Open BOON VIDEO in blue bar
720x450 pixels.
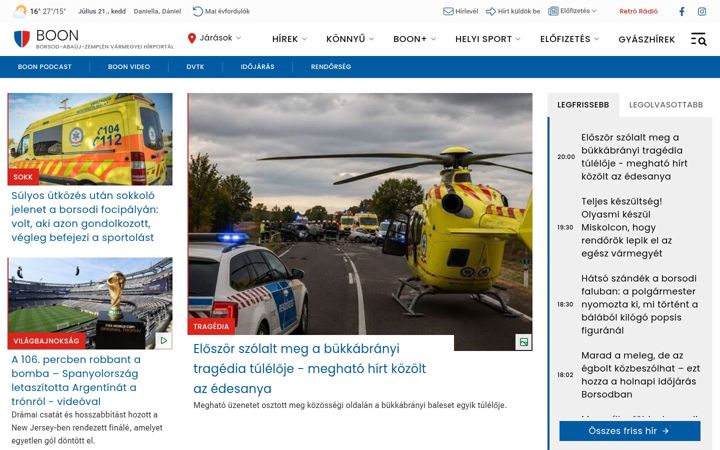click(x=129, y=67)
